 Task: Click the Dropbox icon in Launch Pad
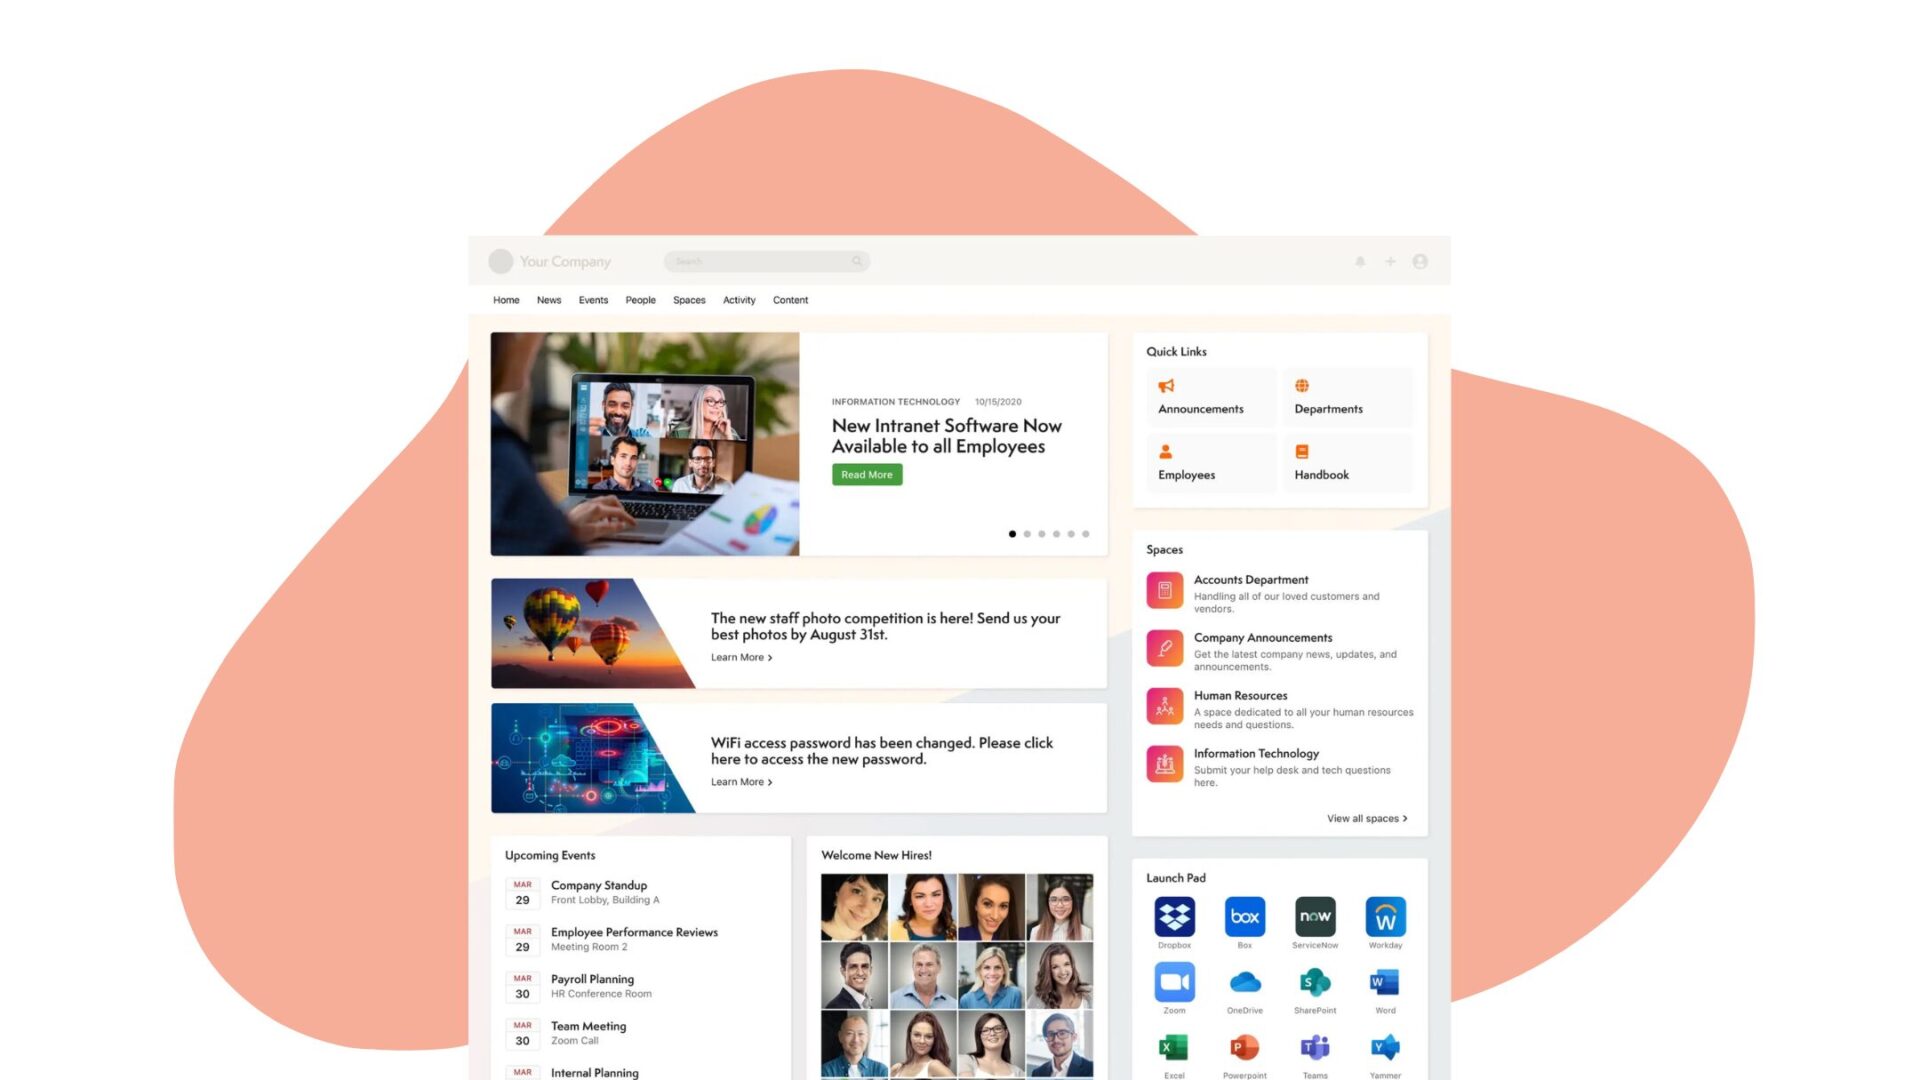pyautogui.click(x=1174, y=915)
